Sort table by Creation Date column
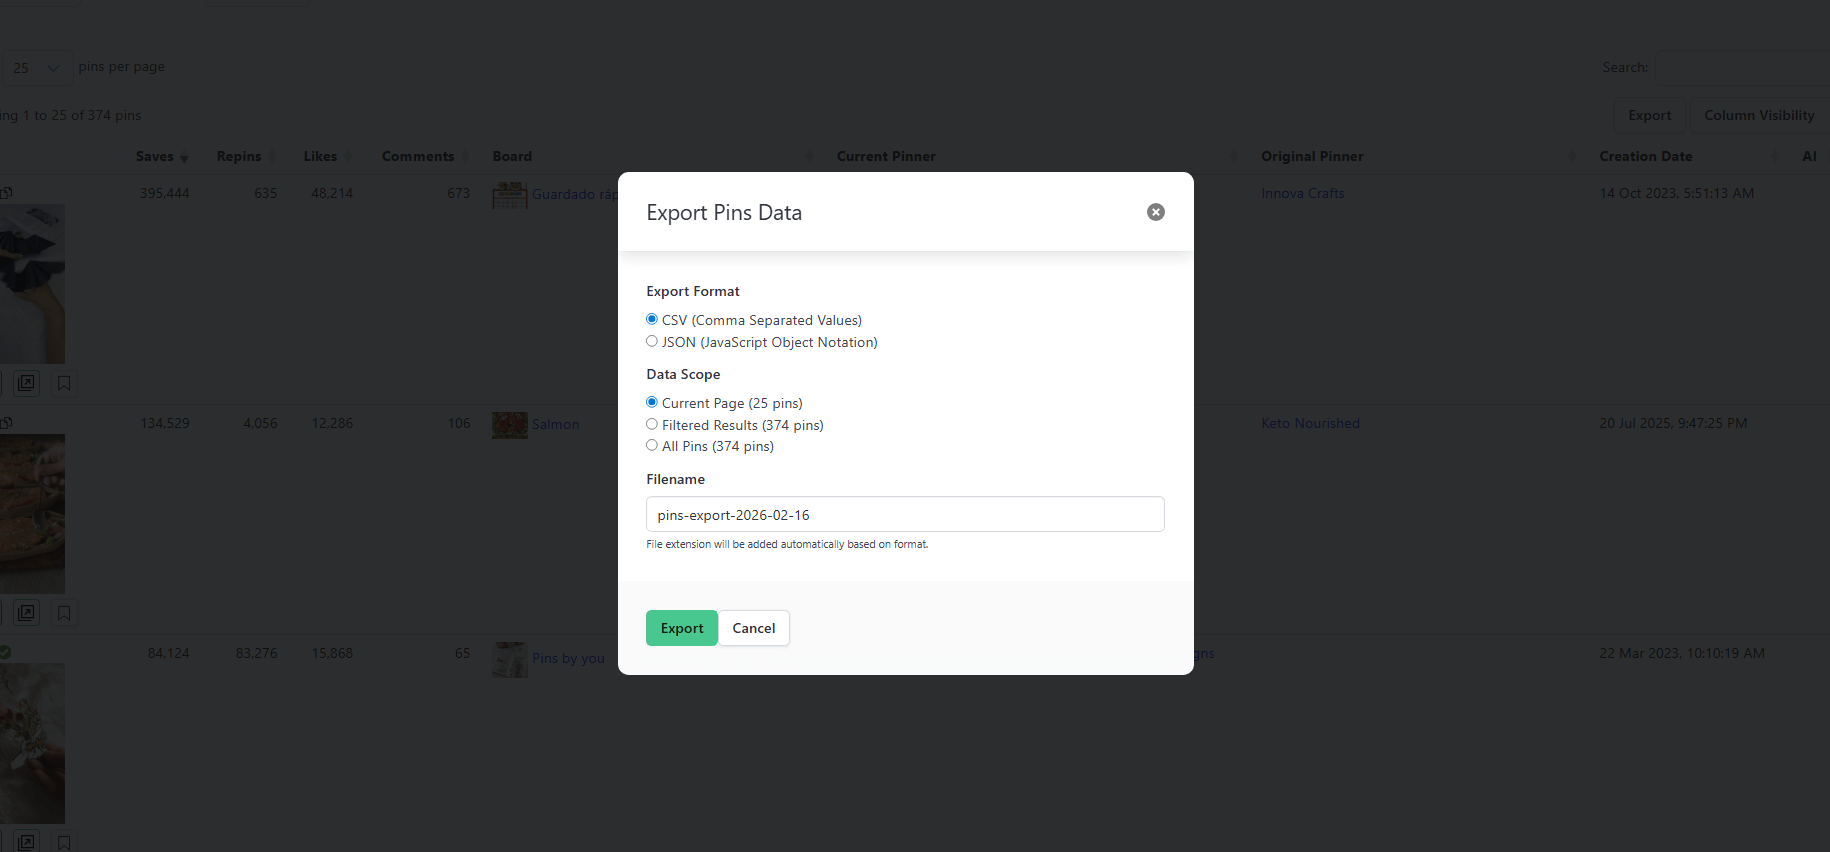Screen dimensions: 1830x852 1645,157
